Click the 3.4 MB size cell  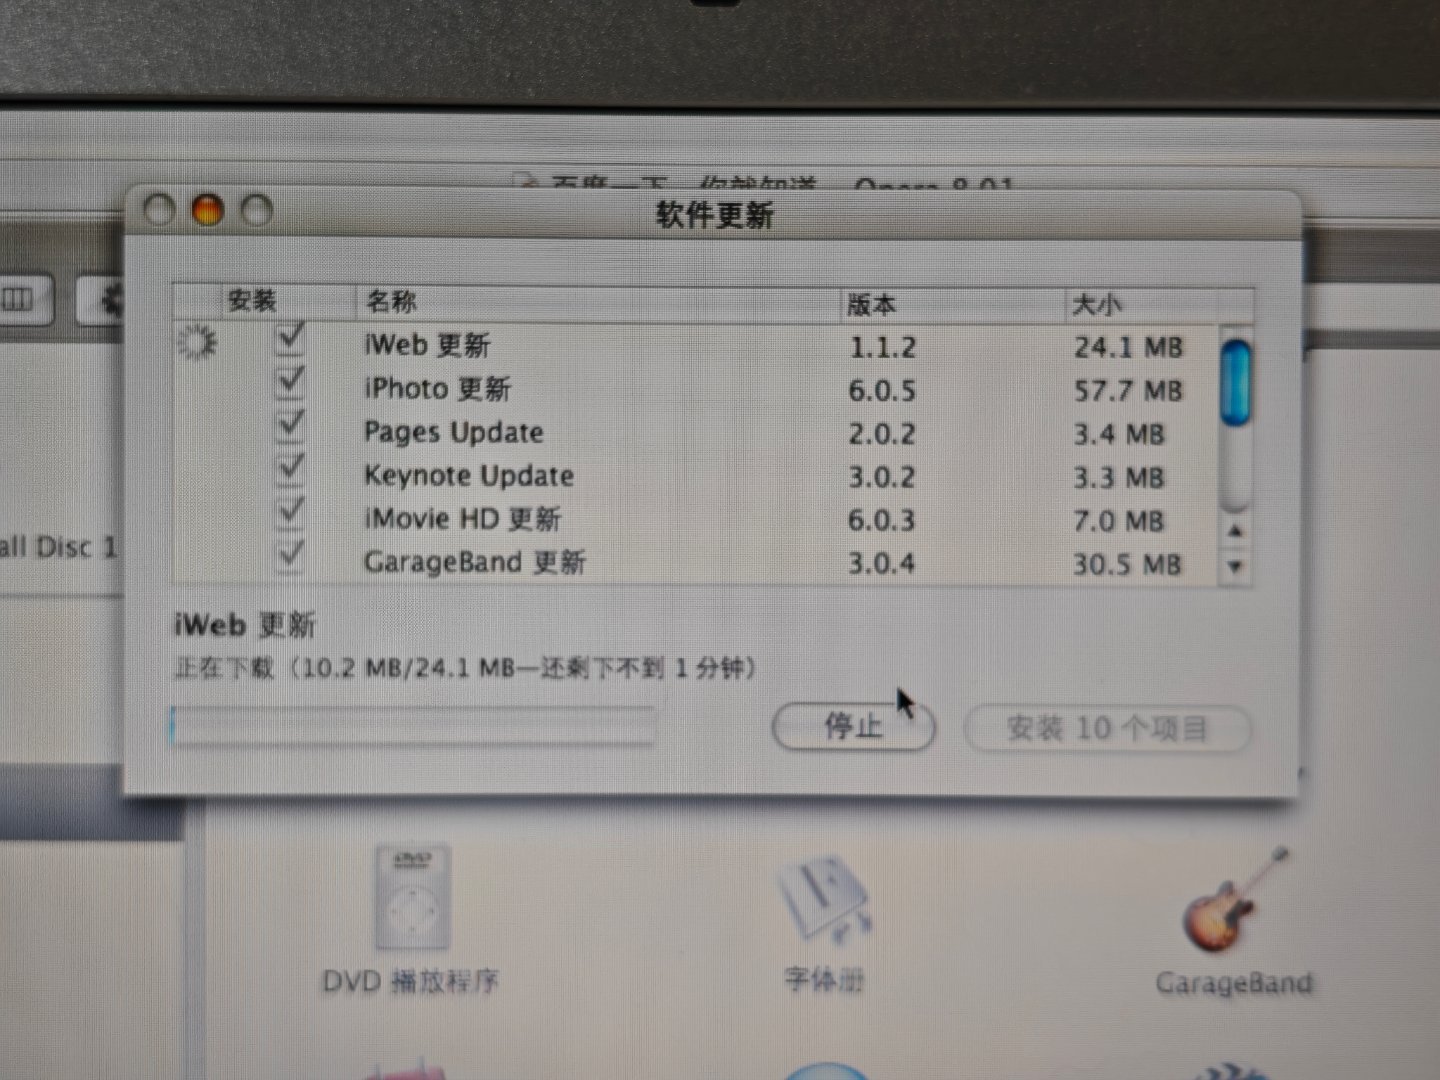tap(1118, 434)
